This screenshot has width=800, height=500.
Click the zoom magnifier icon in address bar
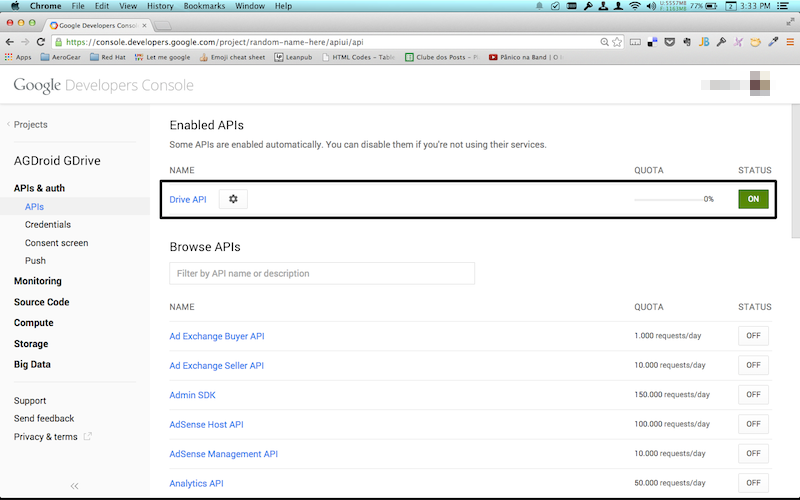(604, 42)
